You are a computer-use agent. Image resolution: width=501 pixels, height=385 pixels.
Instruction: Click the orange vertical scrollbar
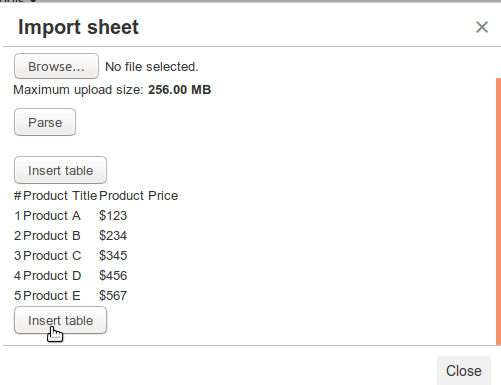[x=498, y=212]
